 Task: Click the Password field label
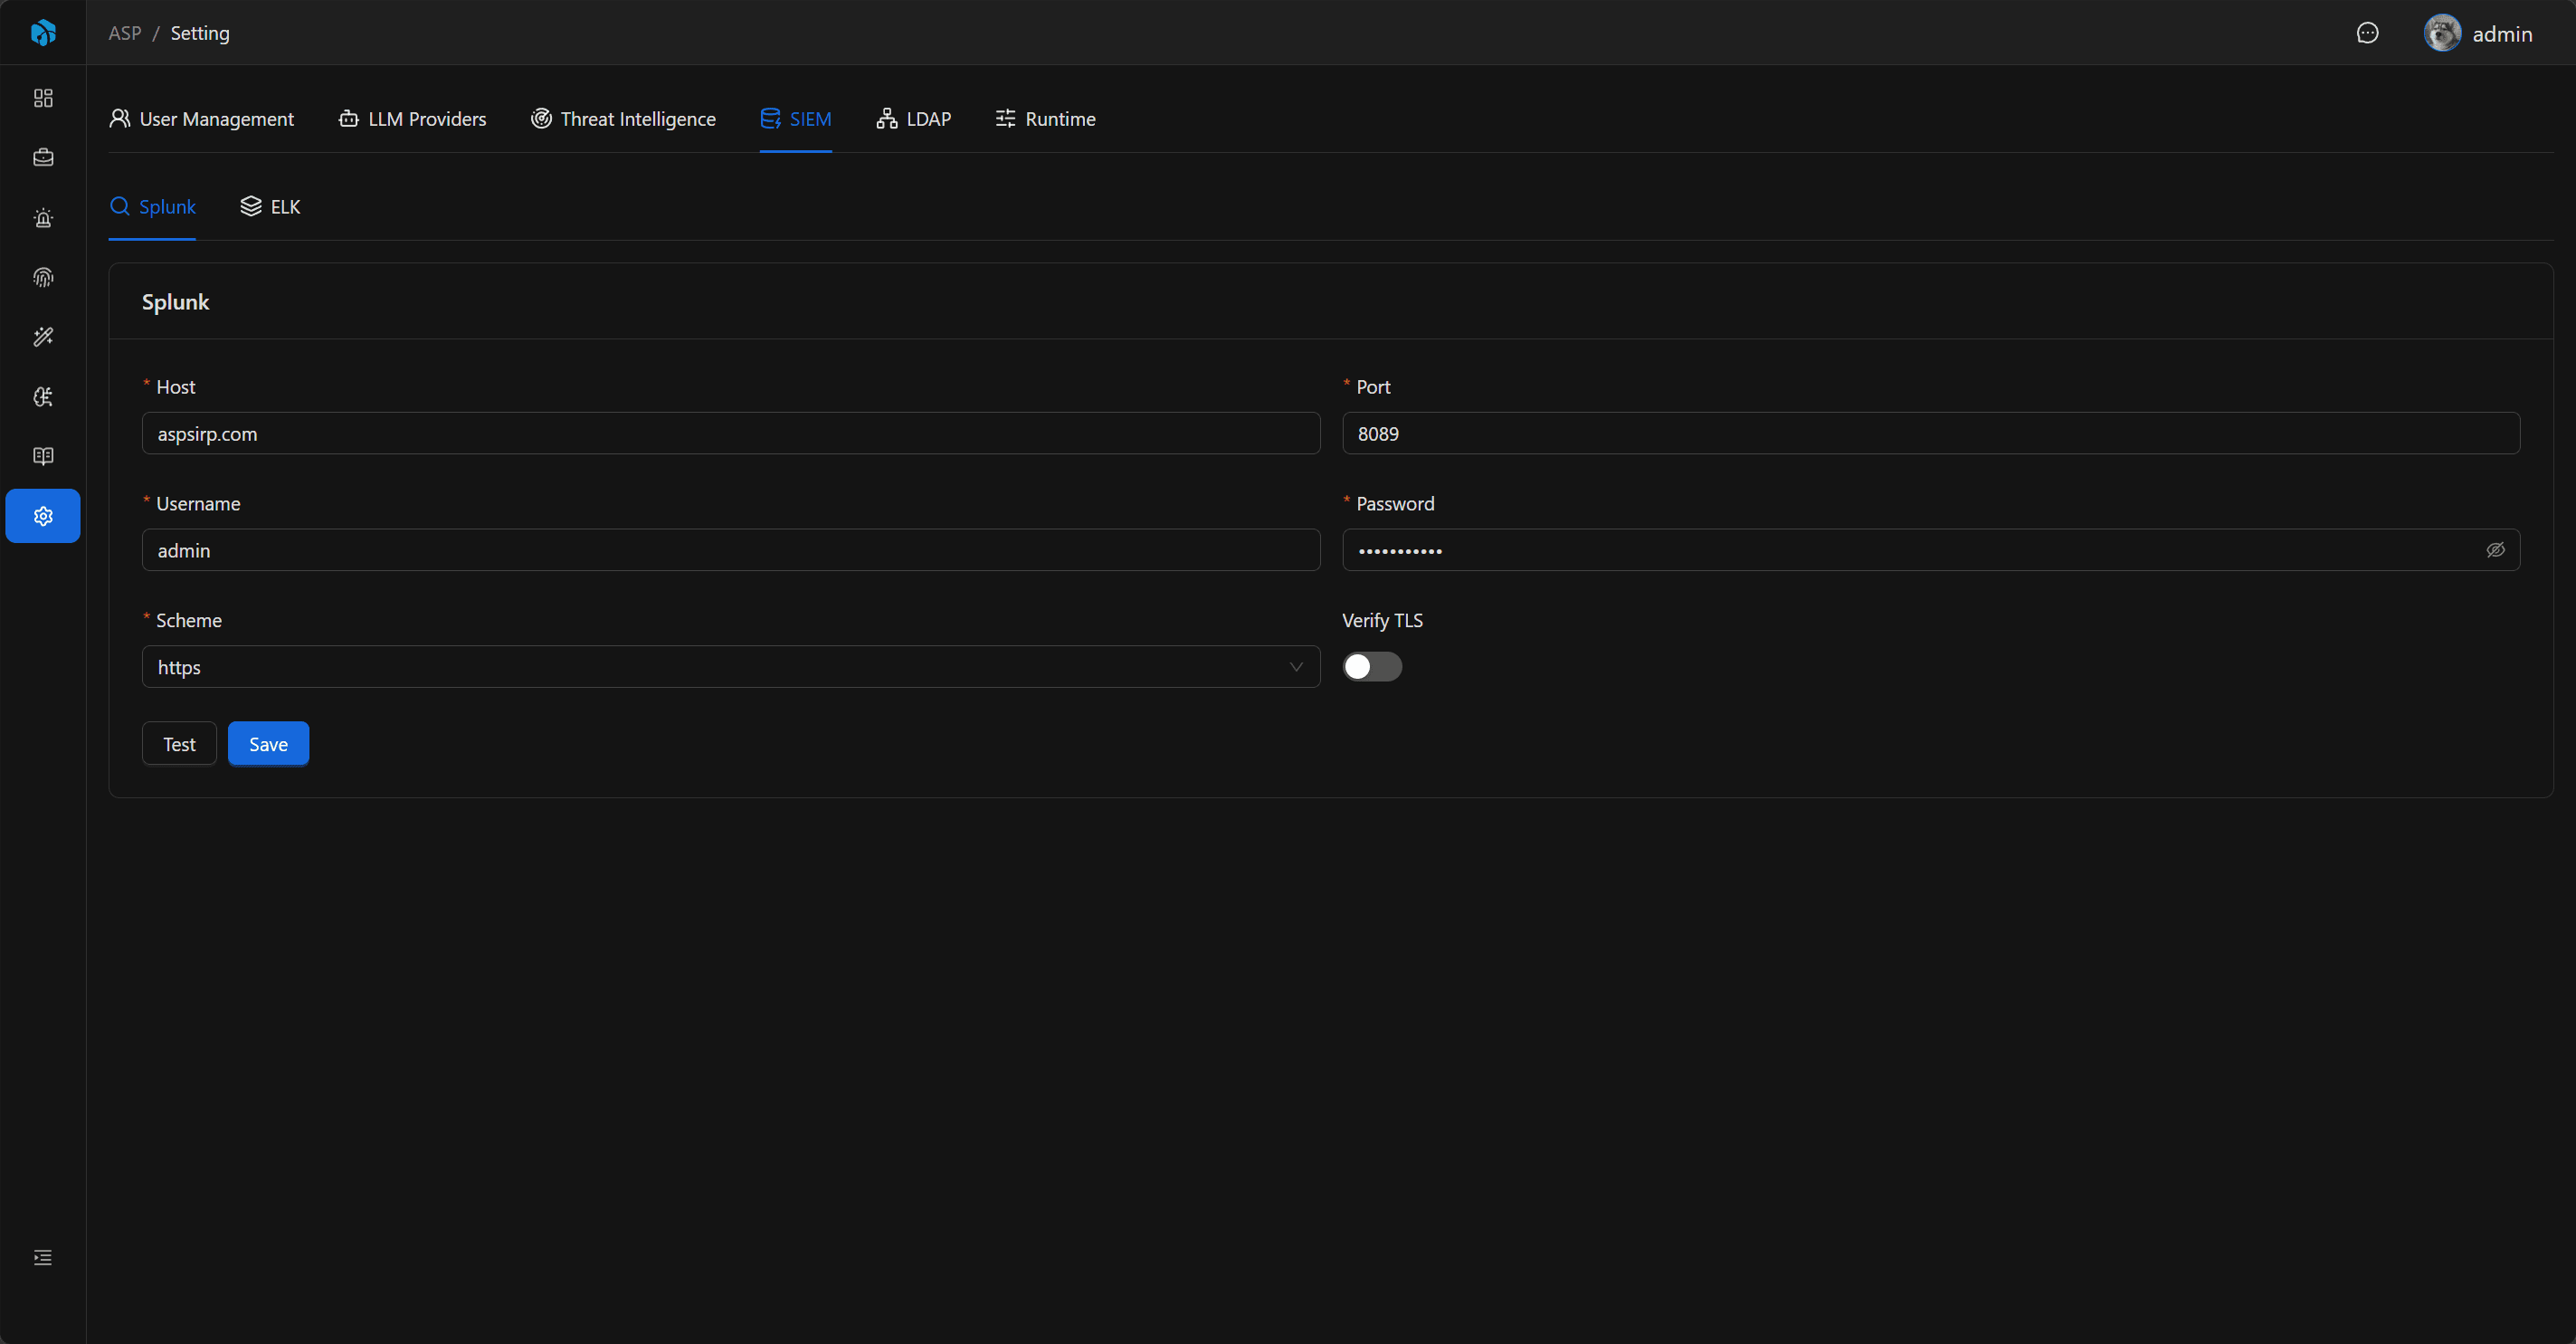[x=1395, y=504]
